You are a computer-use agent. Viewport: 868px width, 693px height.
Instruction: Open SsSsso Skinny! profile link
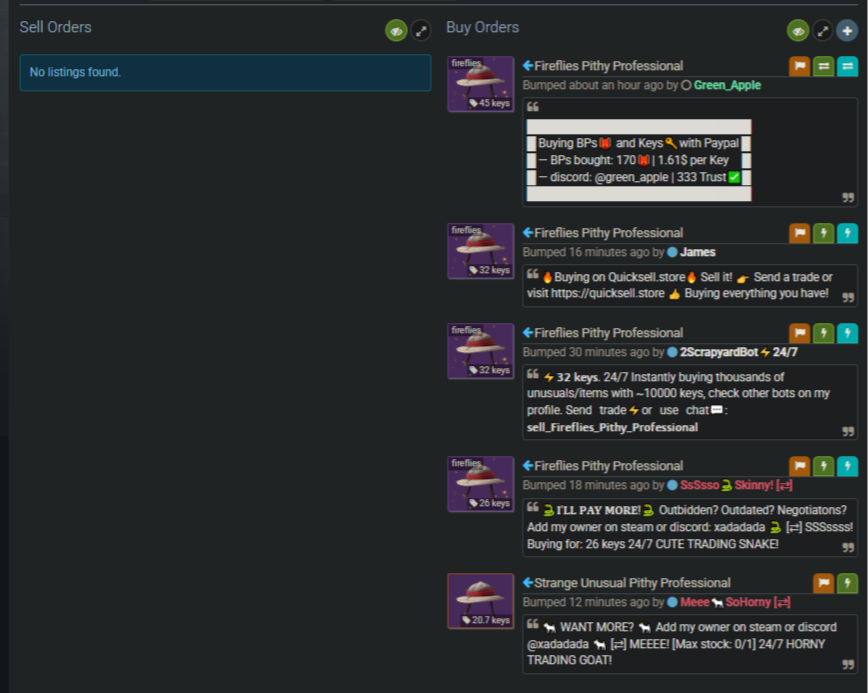click(x=736, y=485)
